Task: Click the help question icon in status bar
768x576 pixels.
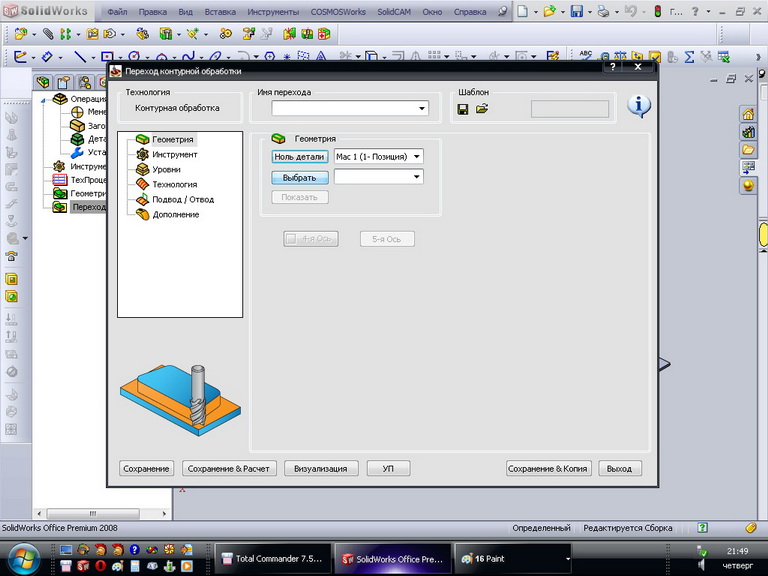Action: [x=703, y=528]
